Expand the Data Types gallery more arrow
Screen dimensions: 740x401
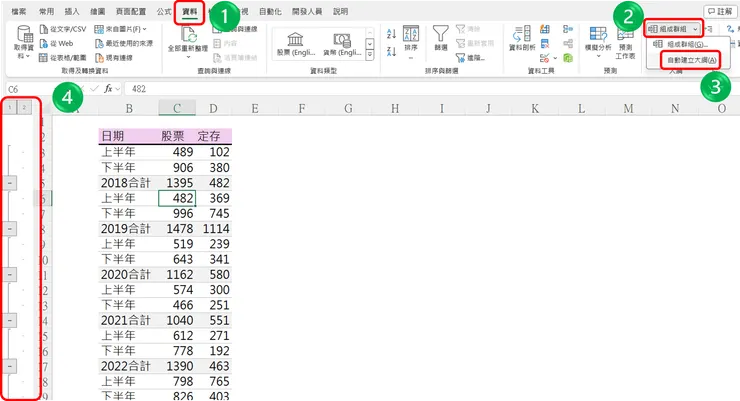pos(370,55)
